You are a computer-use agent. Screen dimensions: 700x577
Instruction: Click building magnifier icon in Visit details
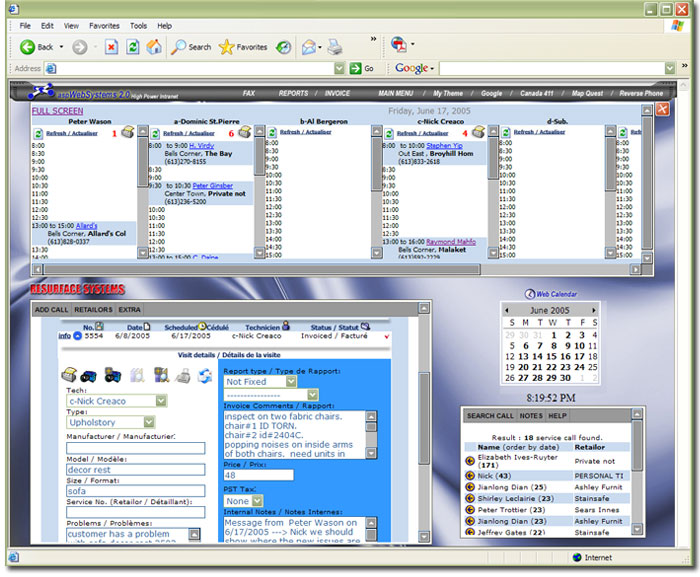click(x=161, y=375)
